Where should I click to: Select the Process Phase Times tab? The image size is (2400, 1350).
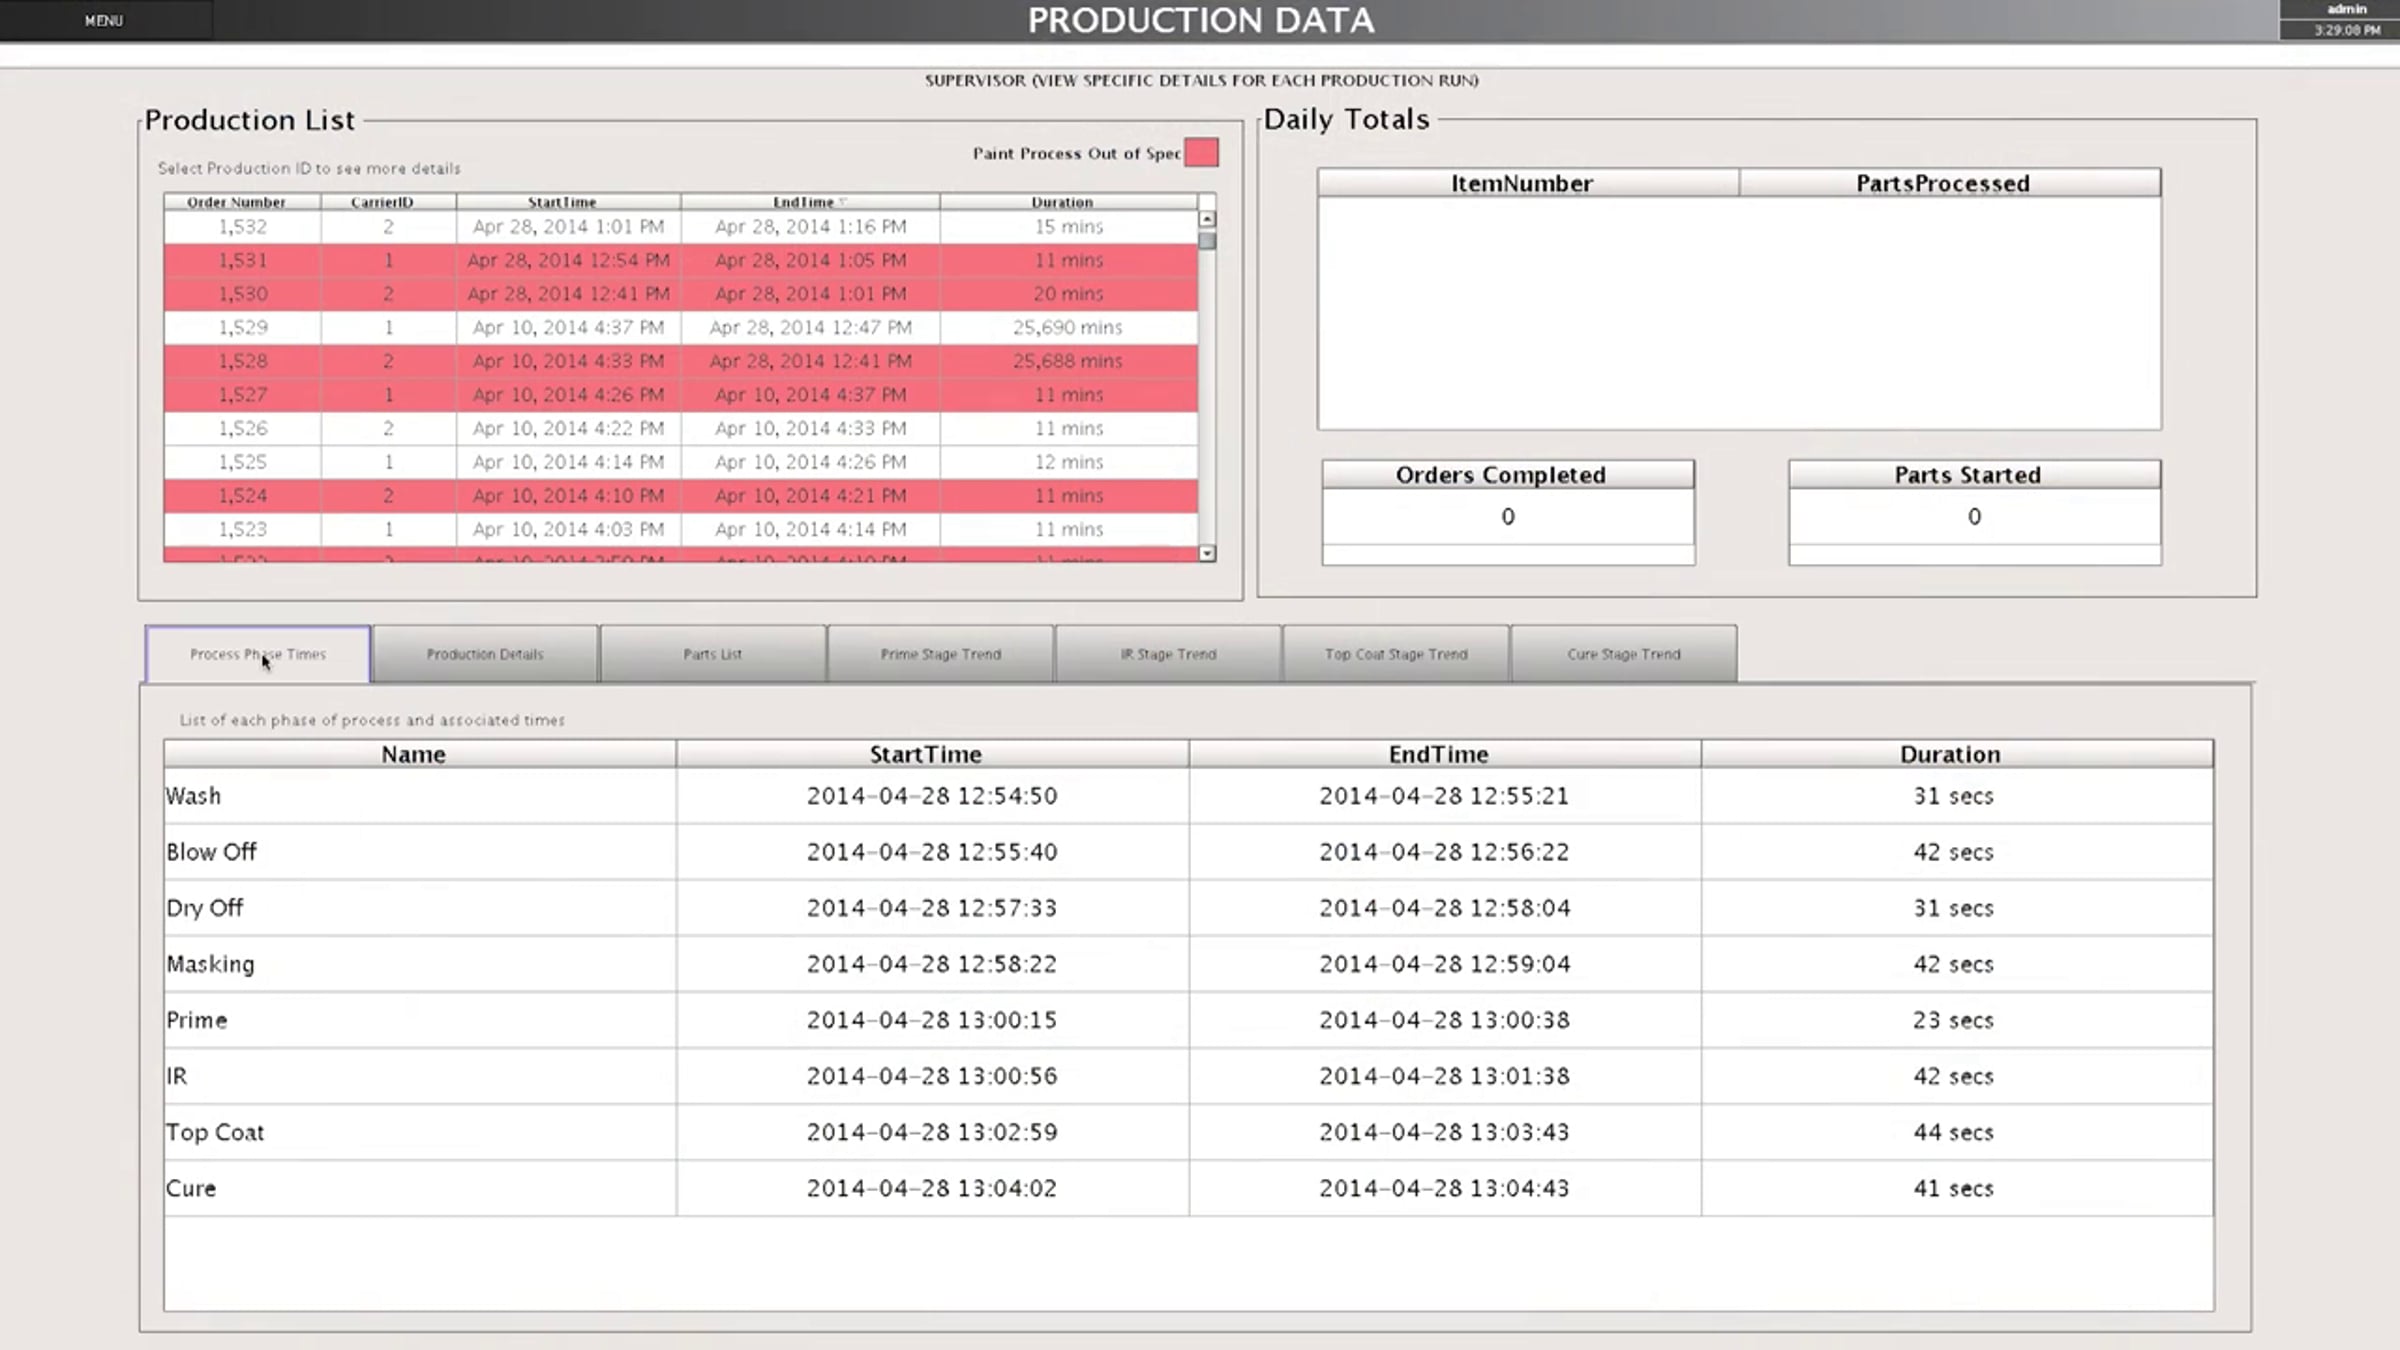coord(258,654)
